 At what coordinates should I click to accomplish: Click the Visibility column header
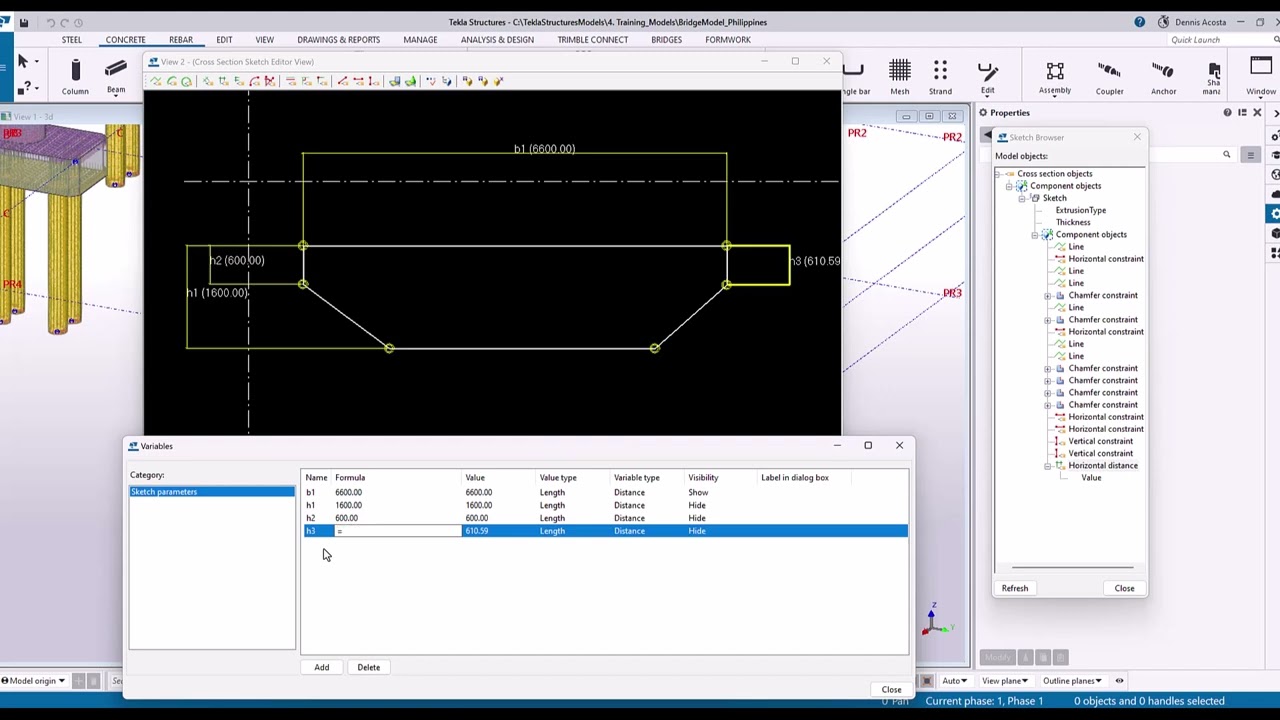tap(703, 478)
